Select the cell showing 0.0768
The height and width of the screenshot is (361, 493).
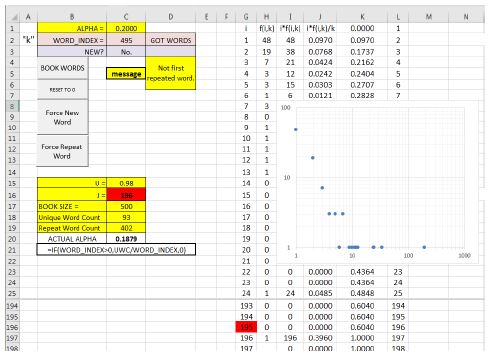pos(320,52)
